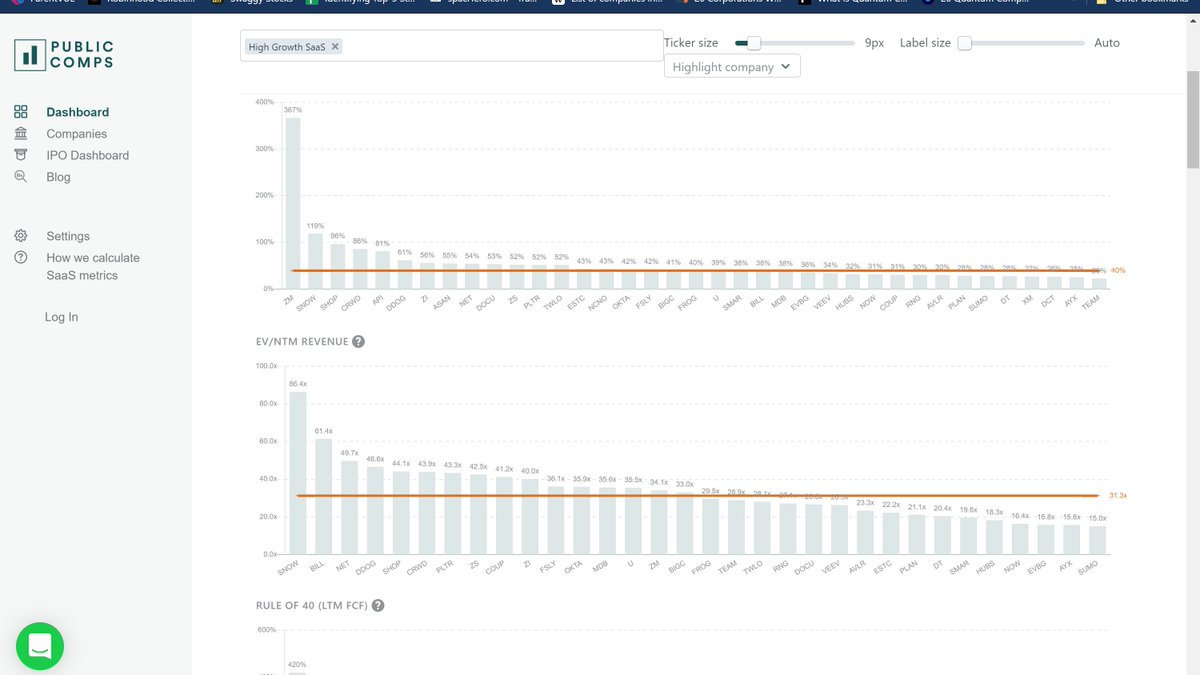Click the Label size slider handle

[965, 43]
